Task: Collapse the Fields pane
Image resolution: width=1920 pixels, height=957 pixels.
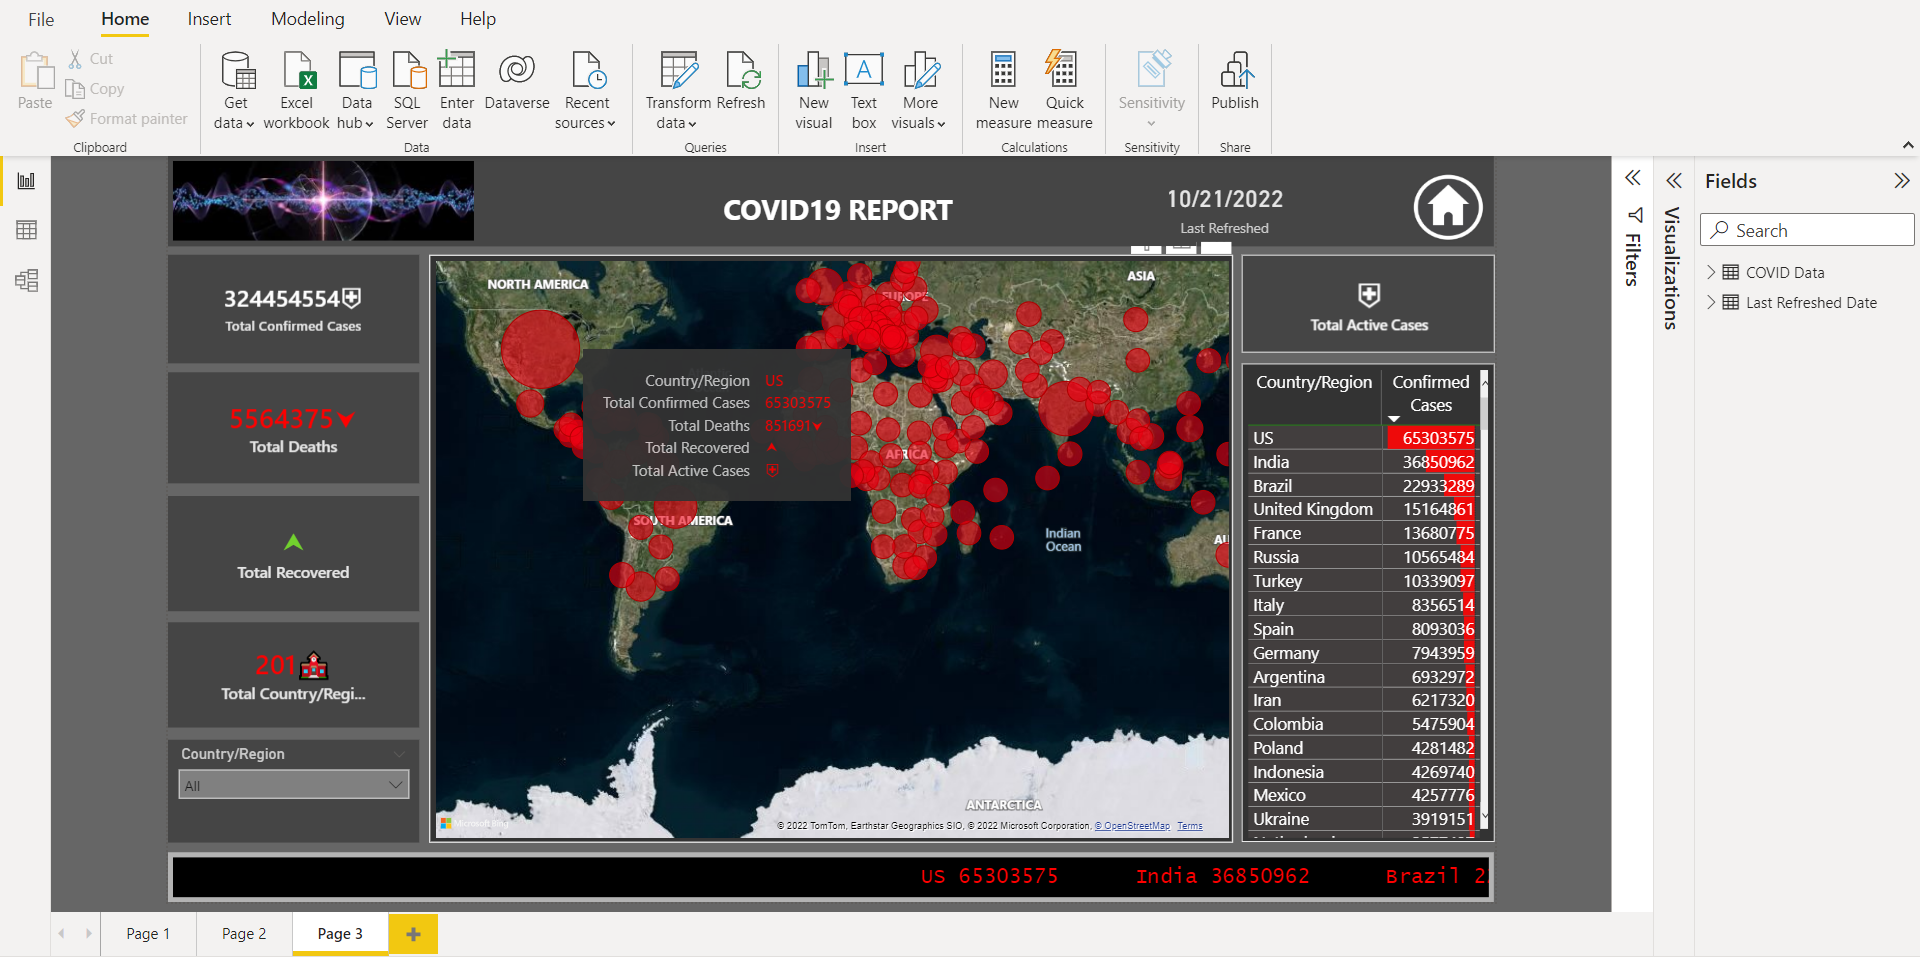Action: tap(1901, 181)
